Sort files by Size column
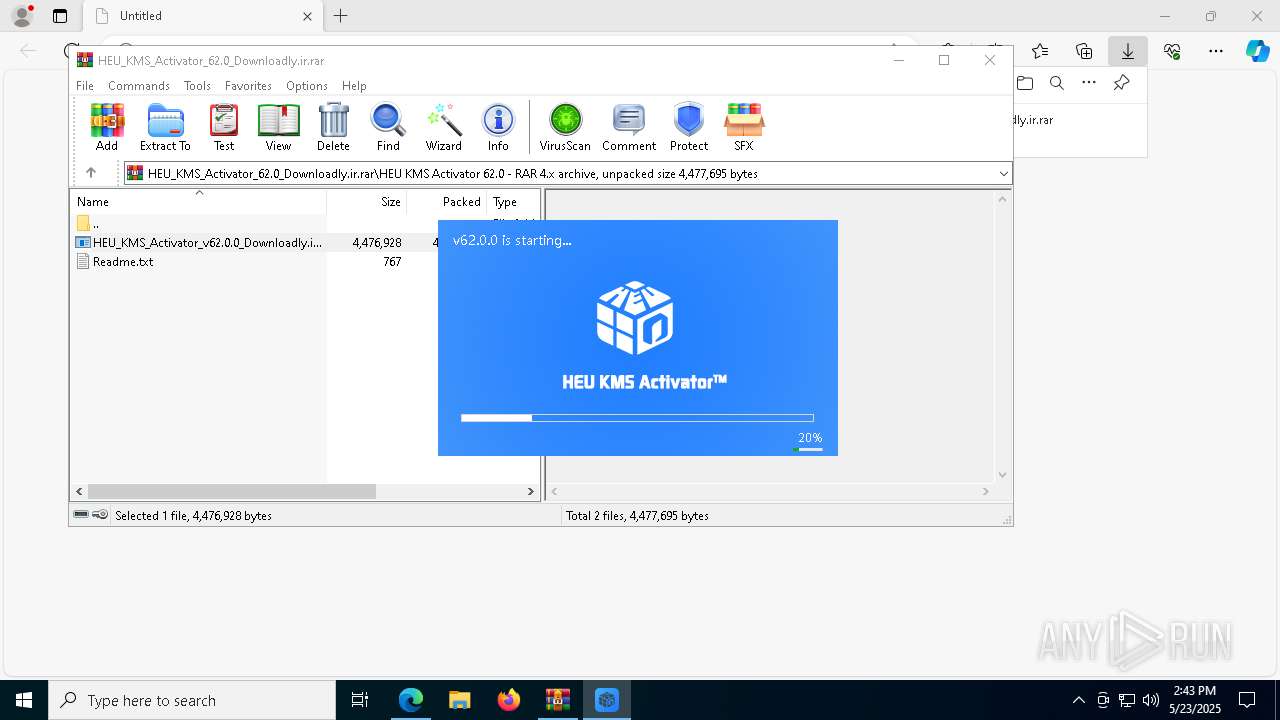The image size is (1280, 720). (x=367, y=201)
